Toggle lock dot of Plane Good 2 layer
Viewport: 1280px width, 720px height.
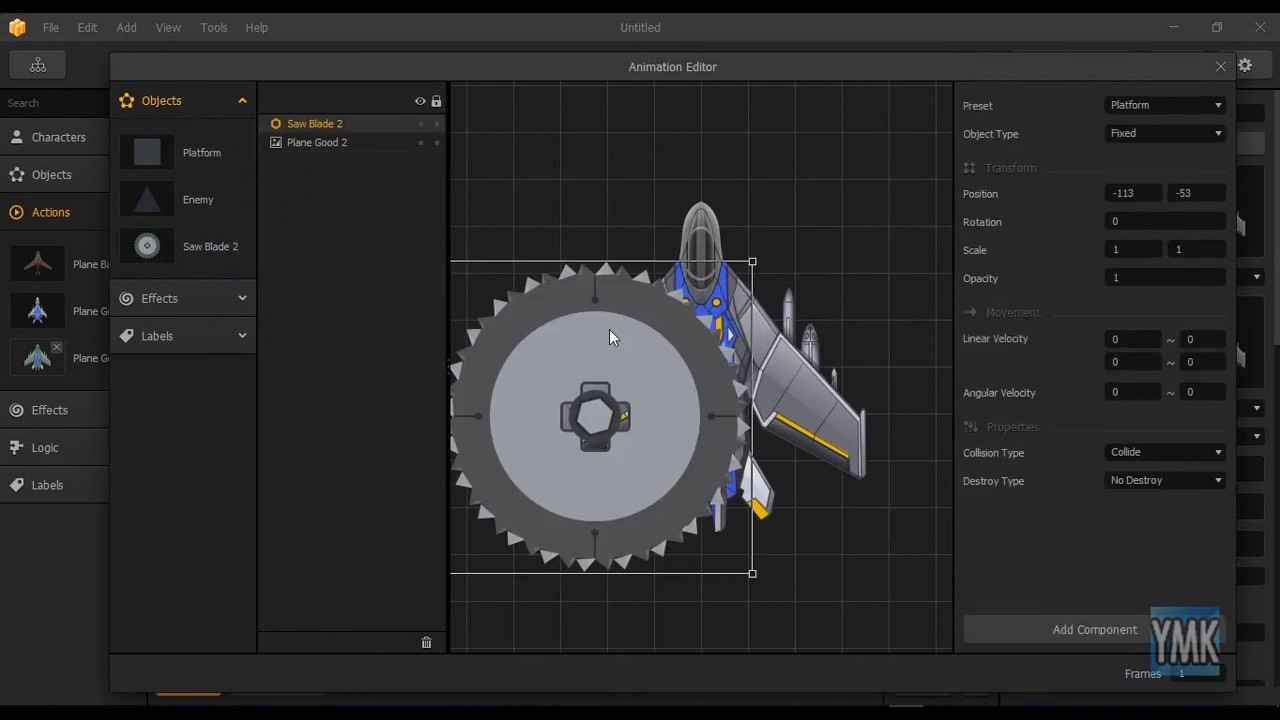point(436,143)
